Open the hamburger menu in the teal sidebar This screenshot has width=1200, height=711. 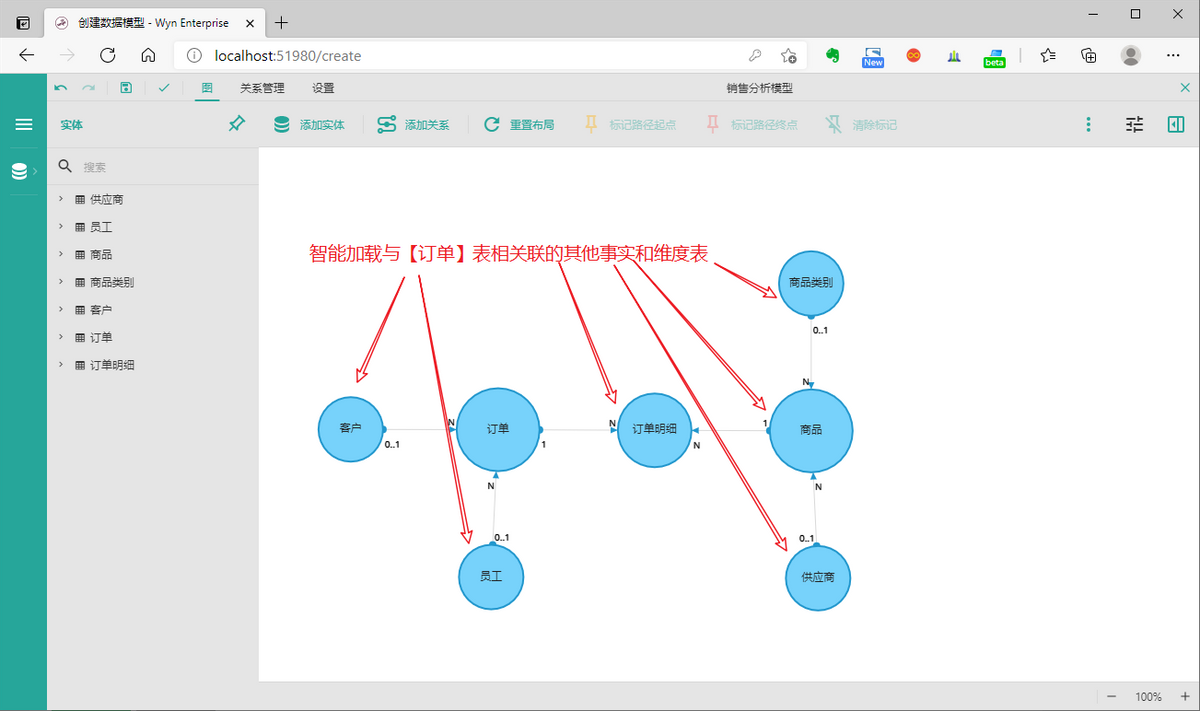pyautogui.click(x=23, y=124)
